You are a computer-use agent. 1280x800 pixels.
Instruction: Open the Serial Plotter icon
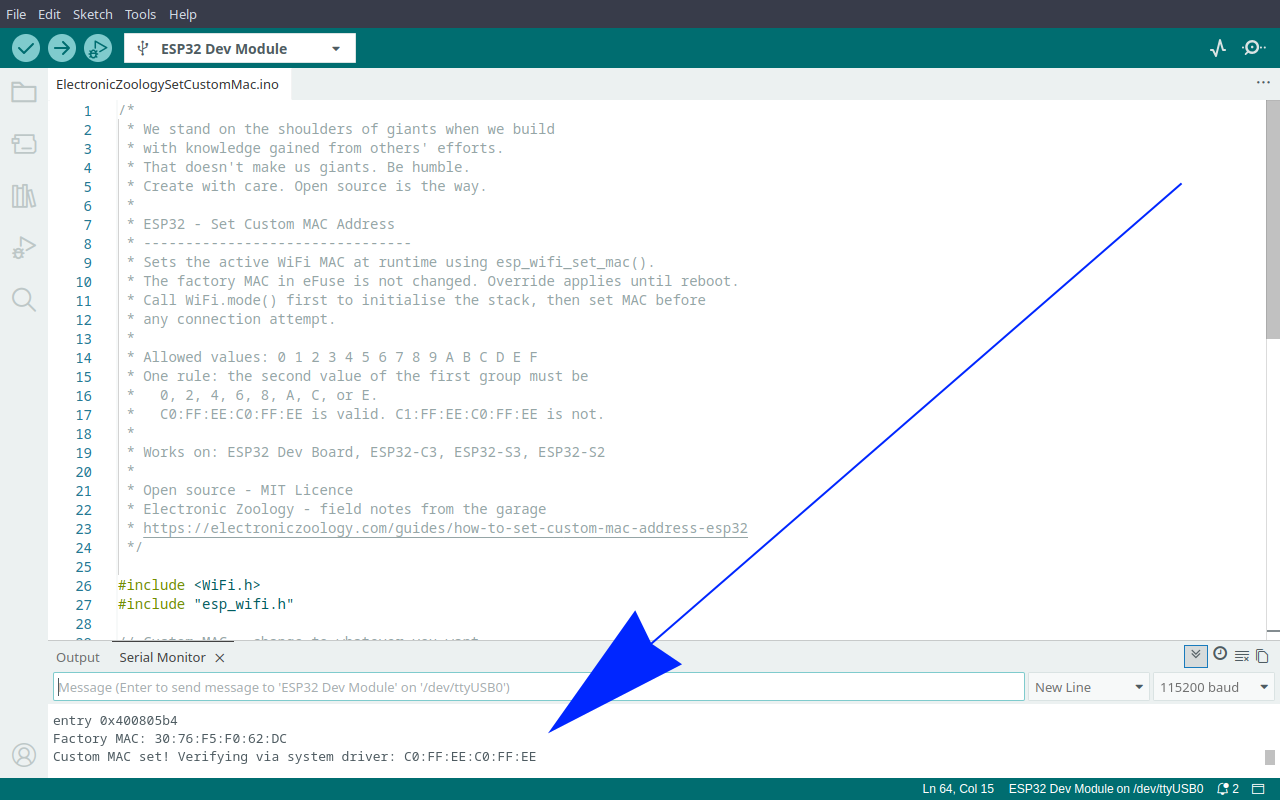(x=1218, y=48)
